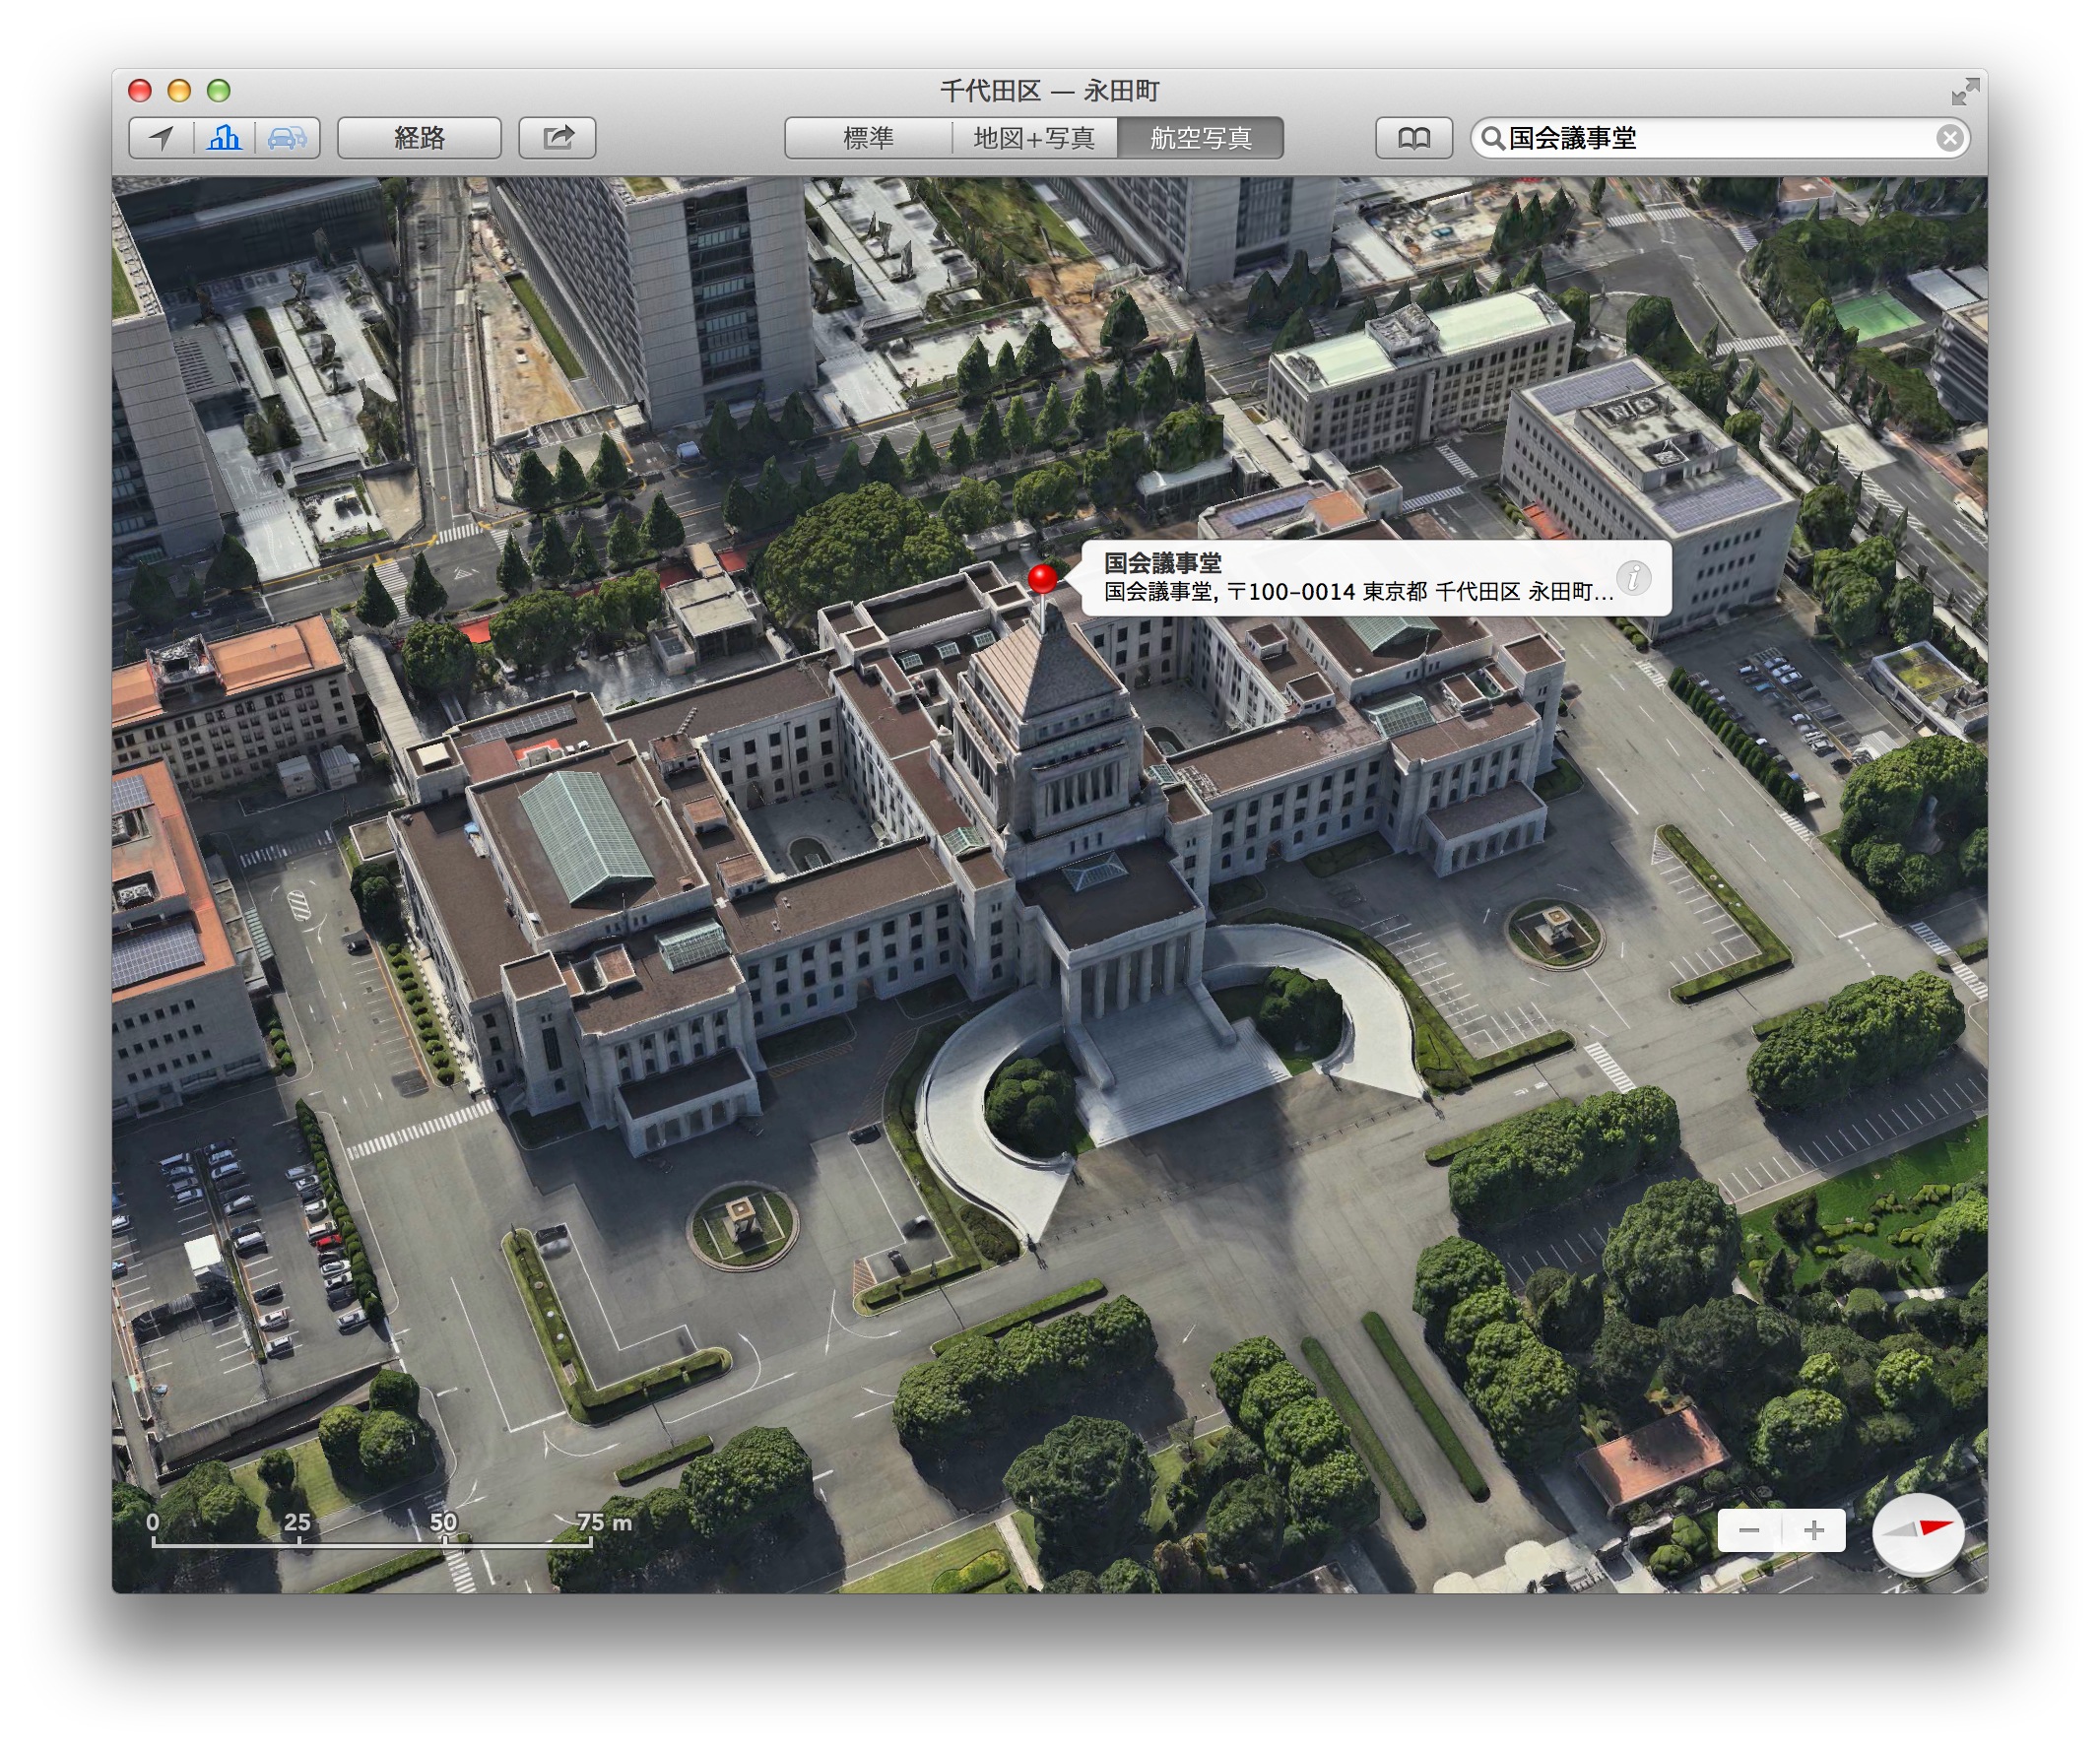Viewport: 2100px width, 1749px height.
Task: Open the 経路 directions button
Action: click(419, 138)
